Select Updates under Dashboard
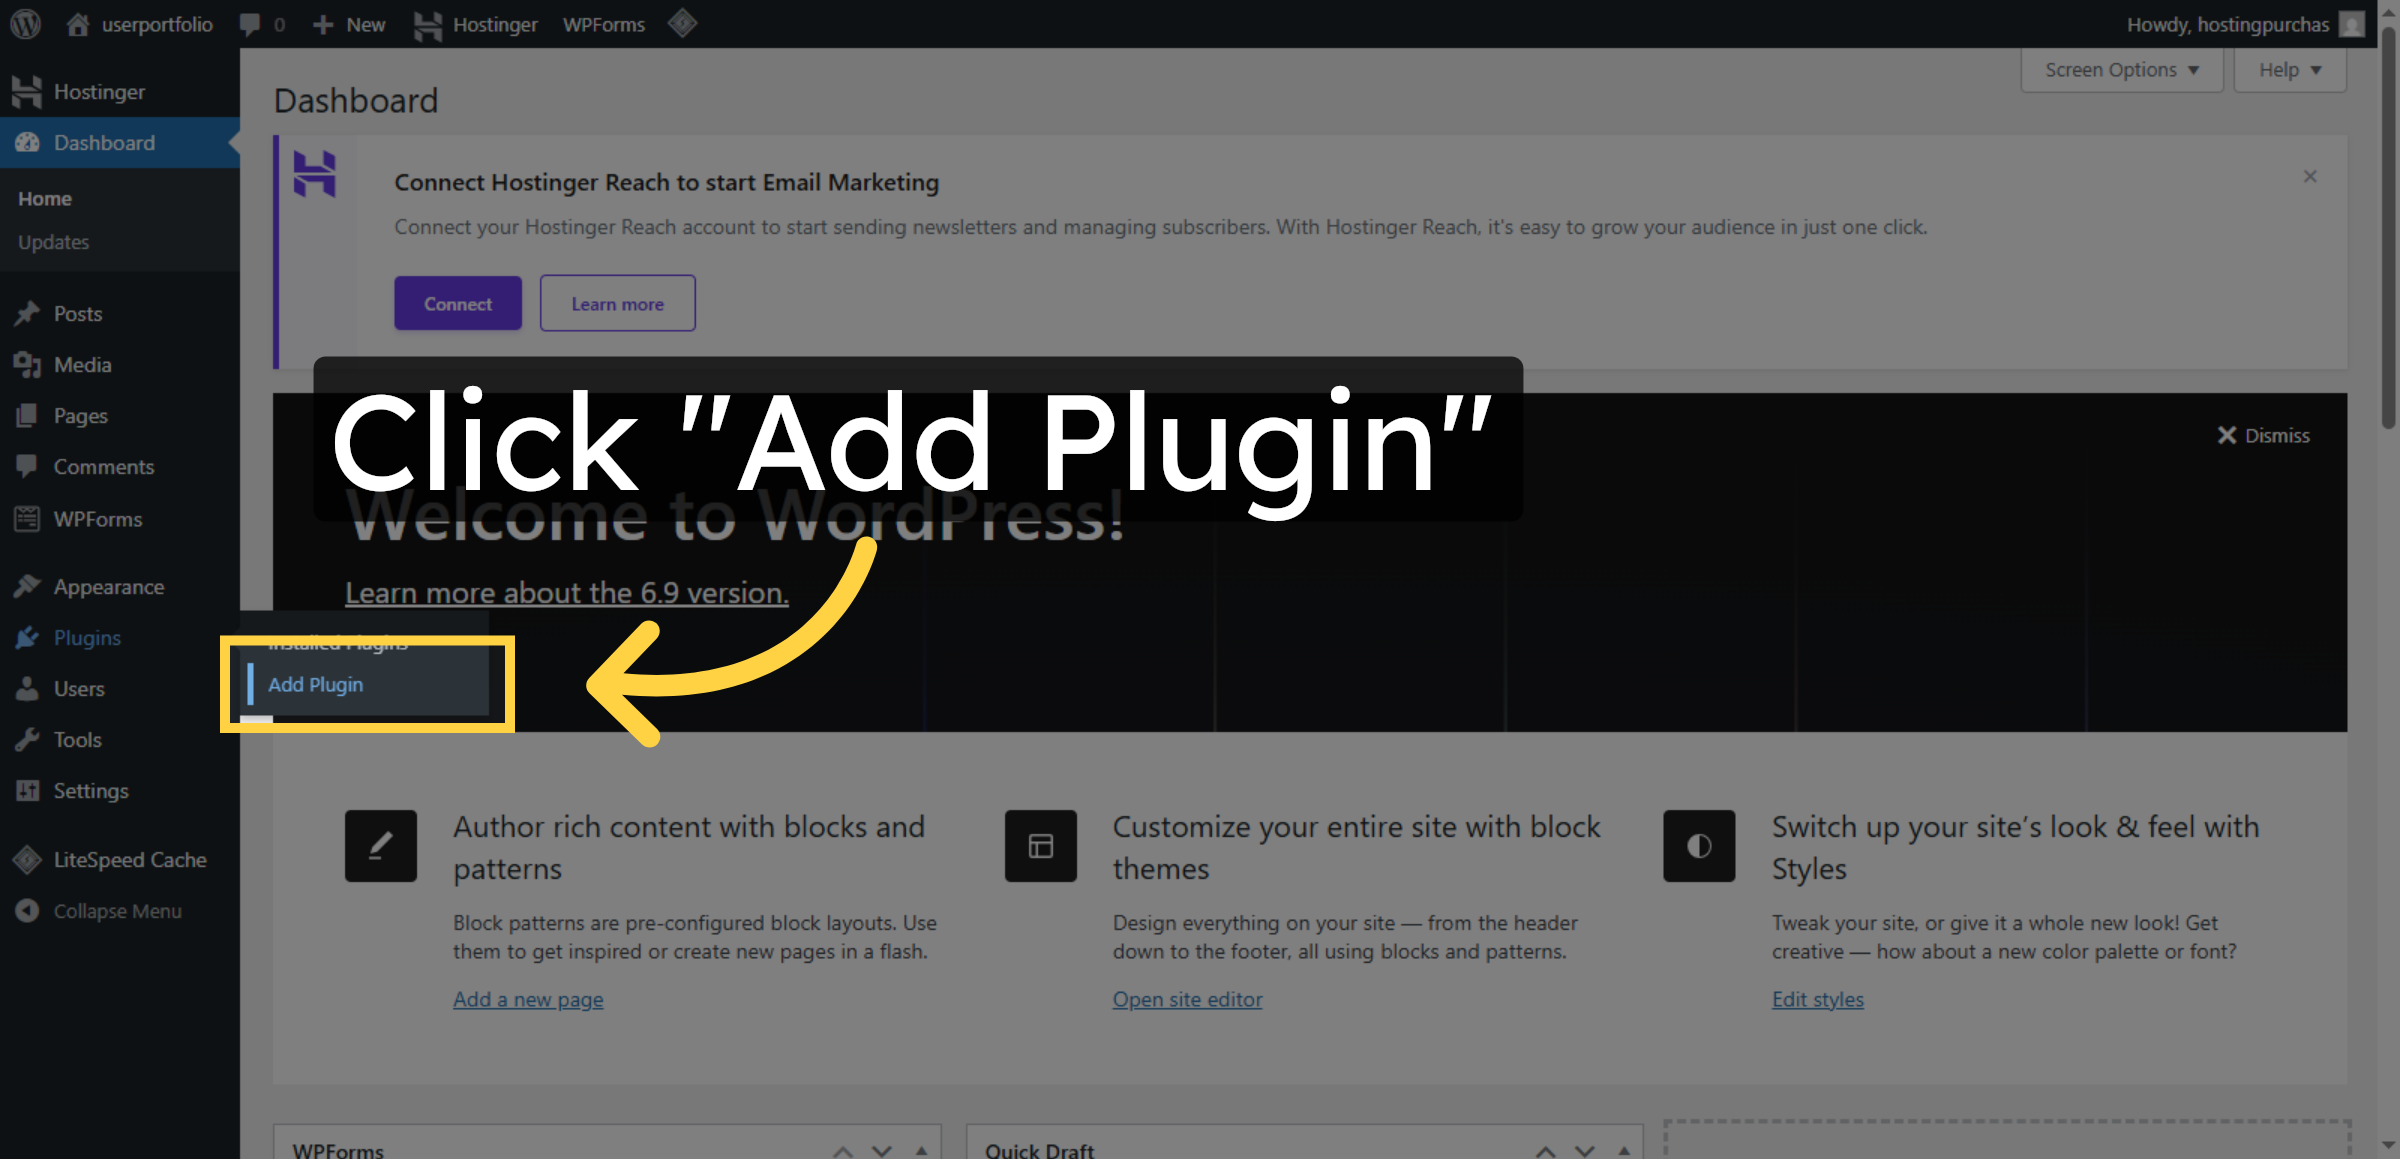 (54, 241)
